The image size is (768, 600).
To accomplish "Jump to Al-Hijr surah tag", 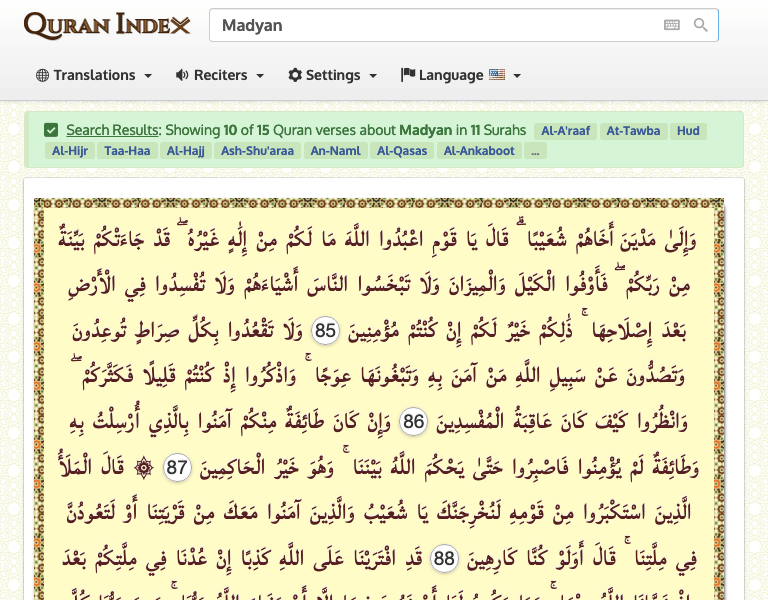I will click(x=70, y=151).
